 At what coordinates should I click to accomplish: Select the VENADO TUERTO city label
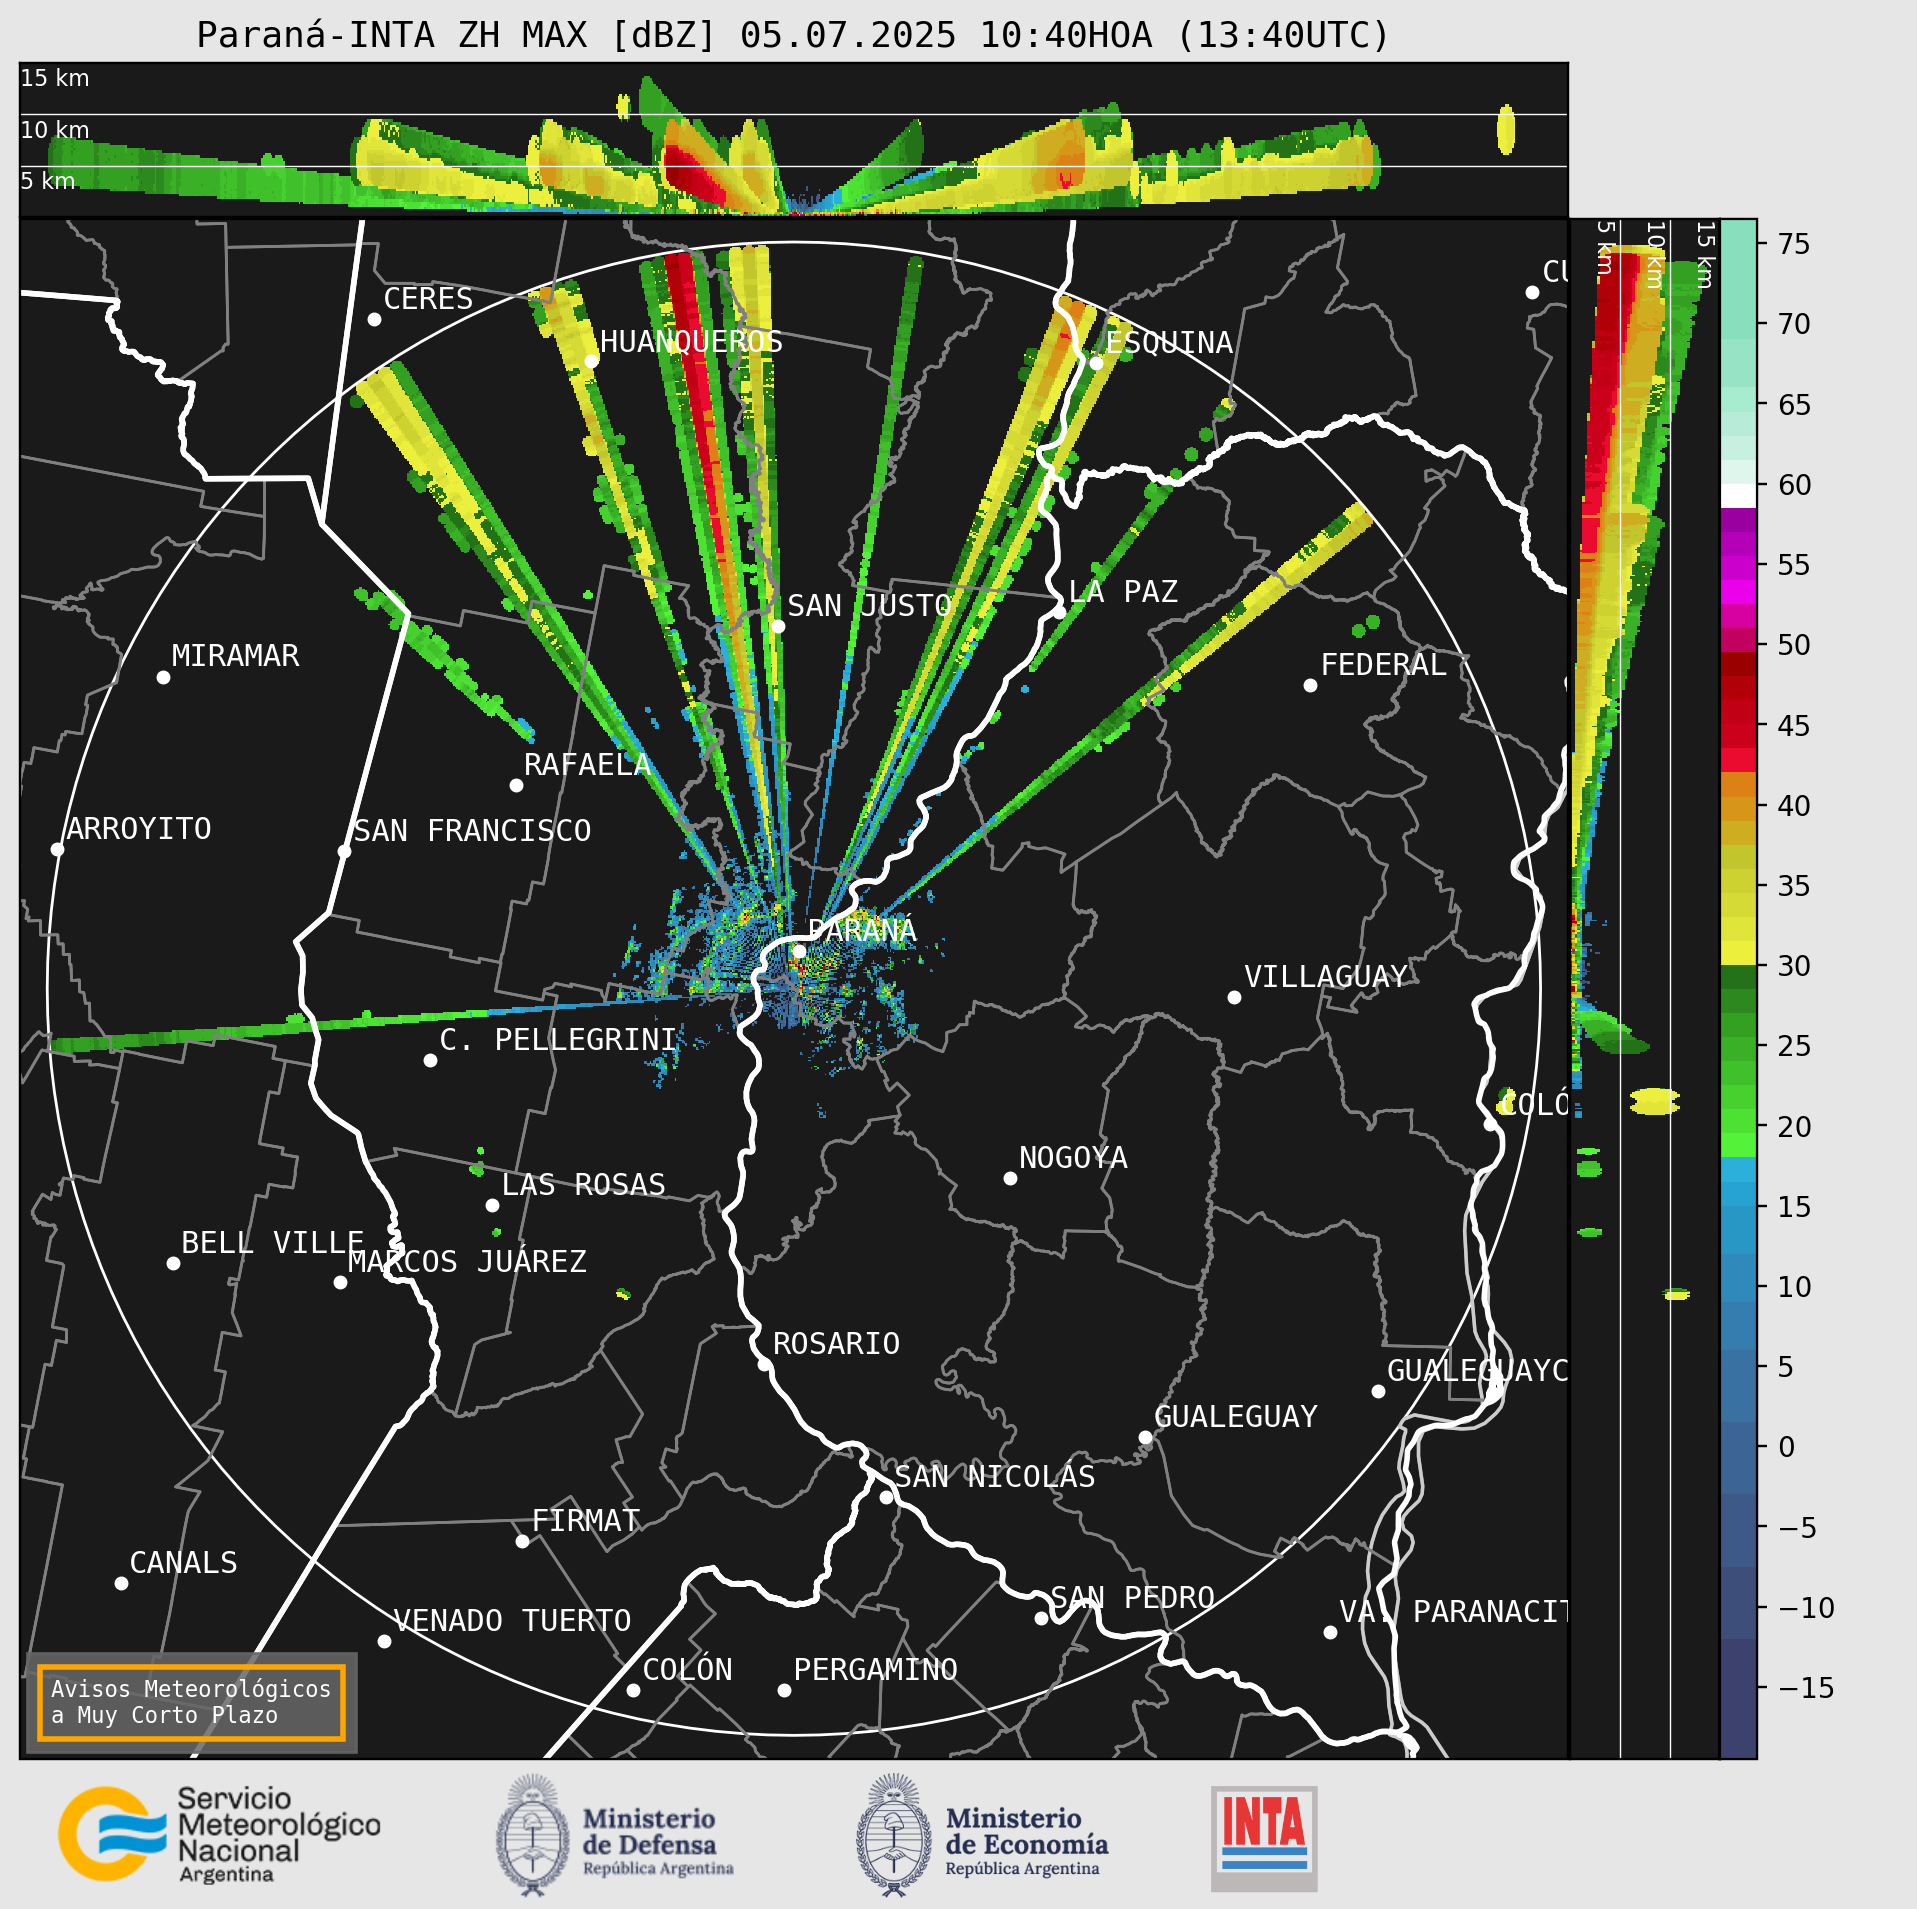tap(513, 1620)
